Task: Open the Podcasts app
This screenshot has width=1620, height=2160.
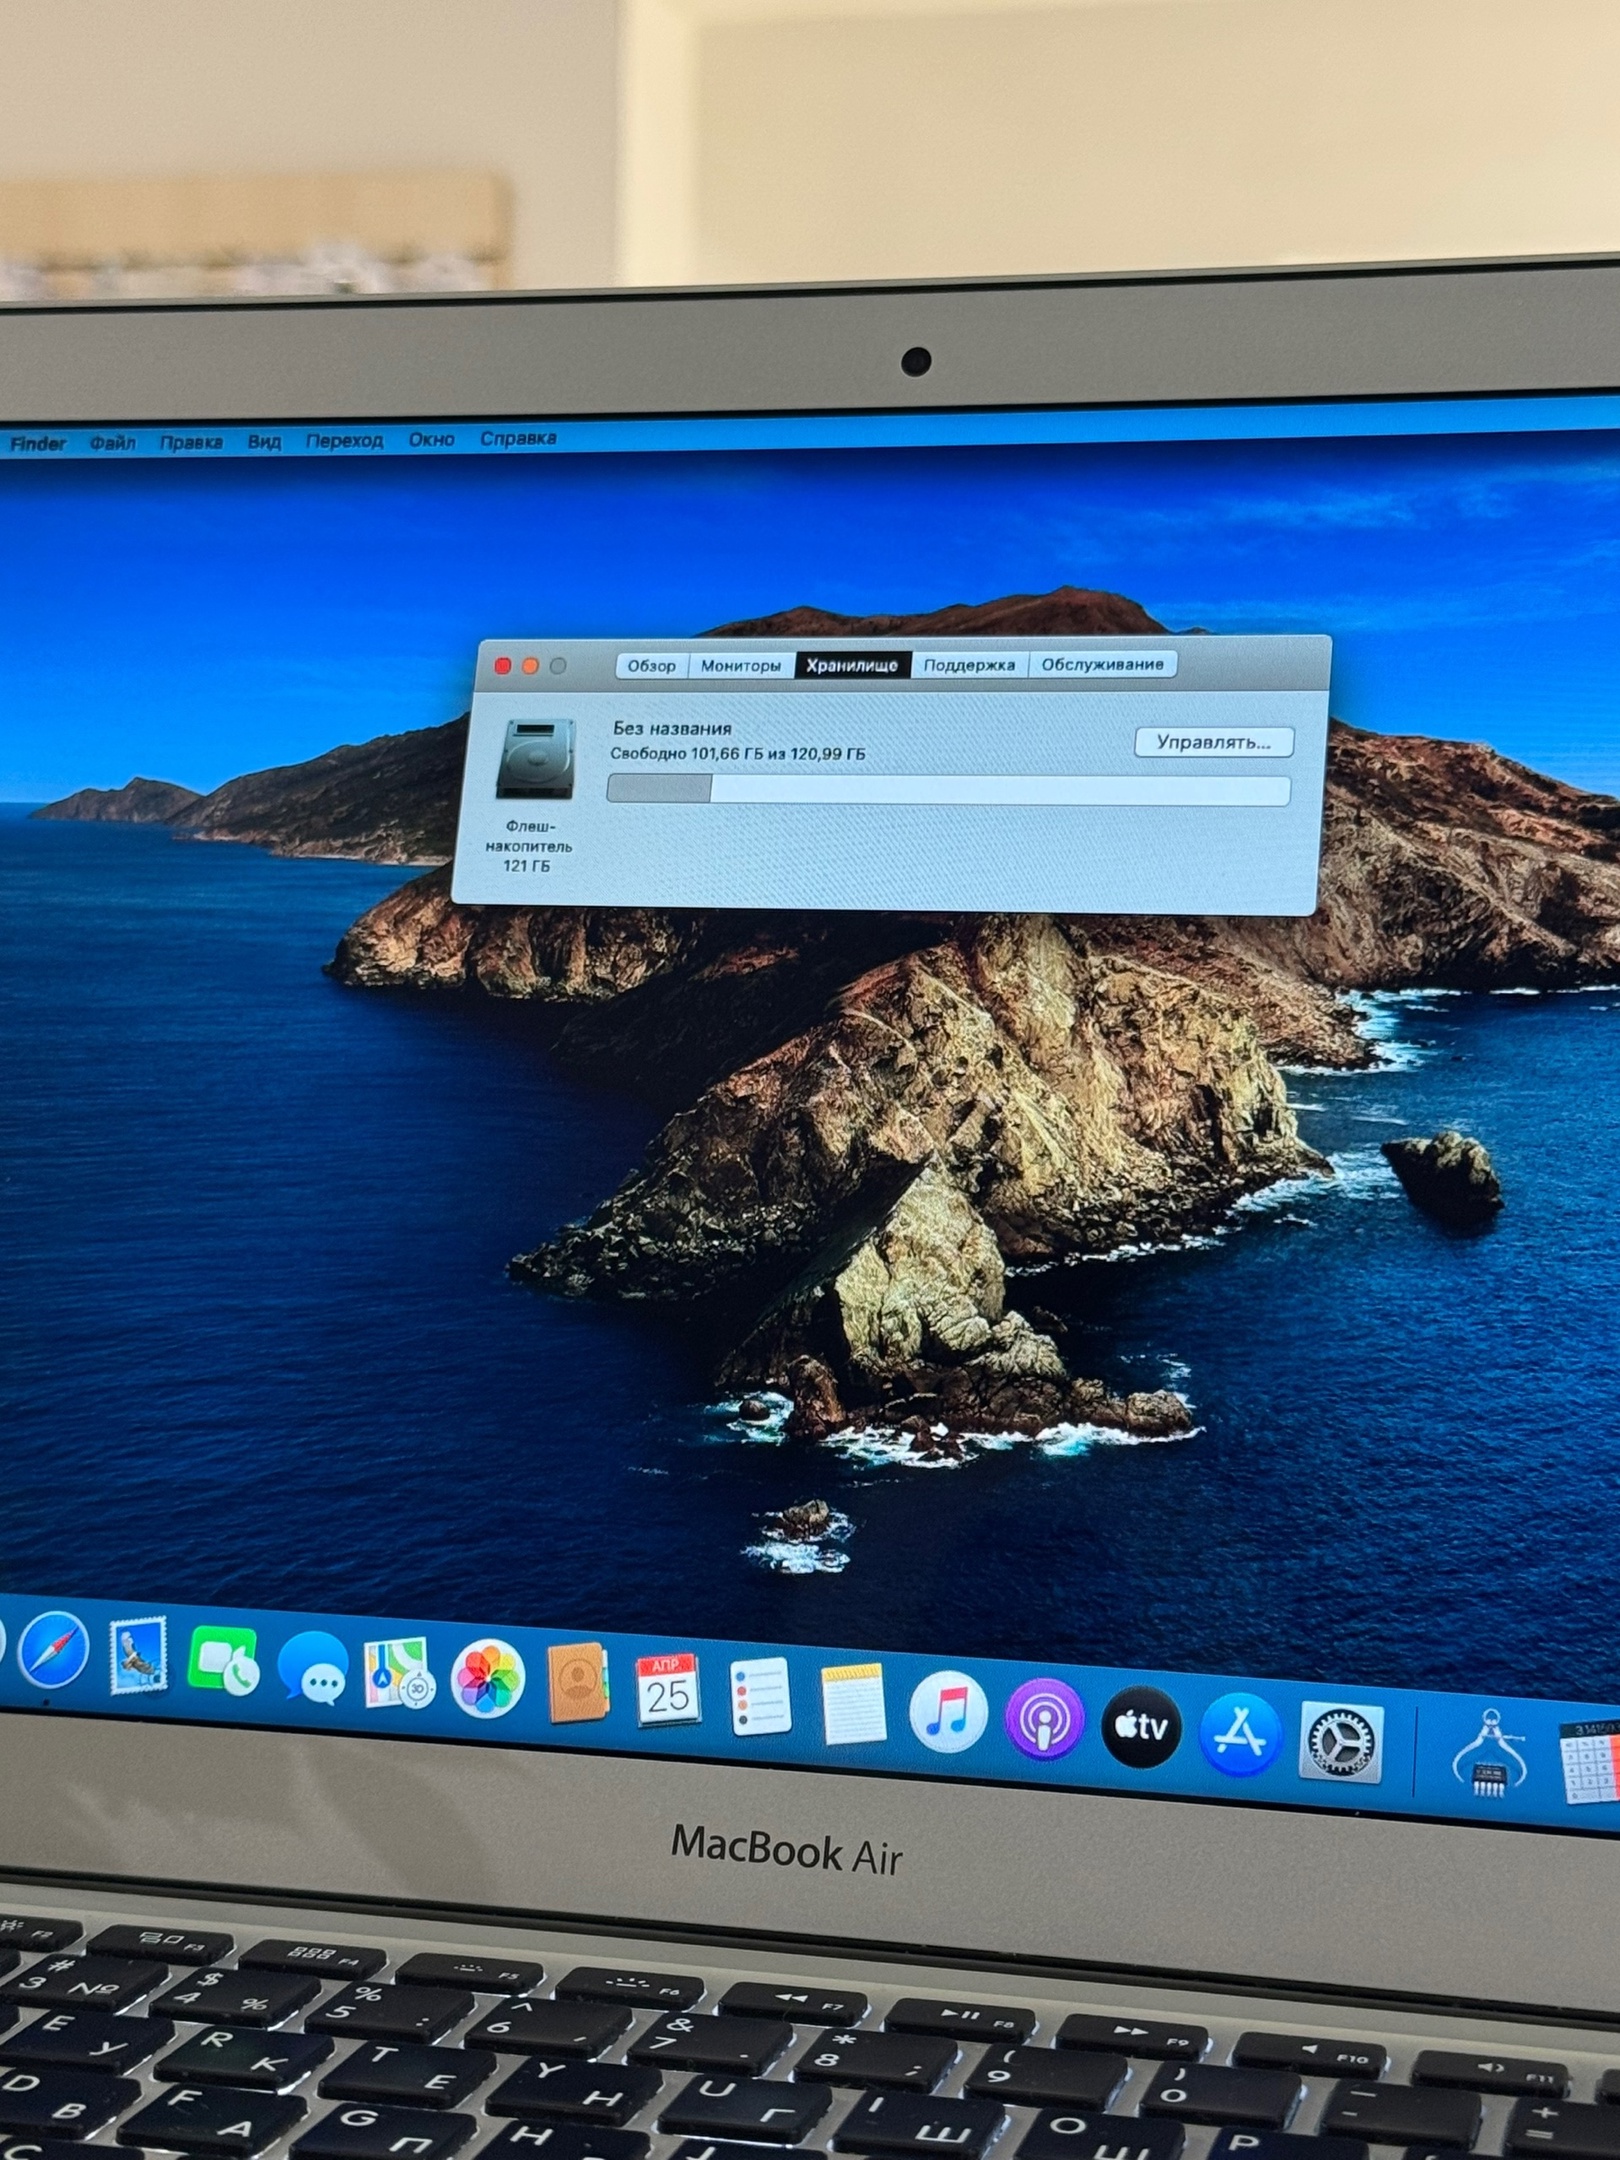Action: (x=1044, y=1719)
